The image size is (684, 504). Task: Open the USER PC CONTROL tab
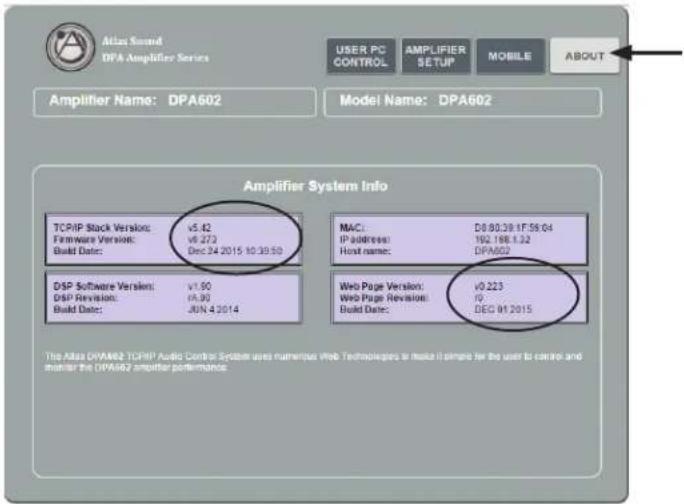[361, 56]
